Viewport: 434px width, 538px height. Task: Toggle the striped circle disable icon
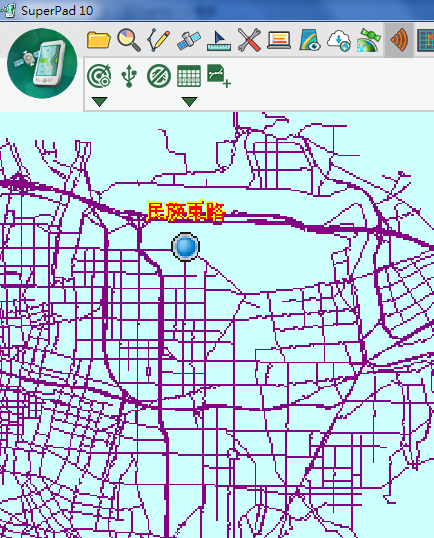click(x=159, y=75)
